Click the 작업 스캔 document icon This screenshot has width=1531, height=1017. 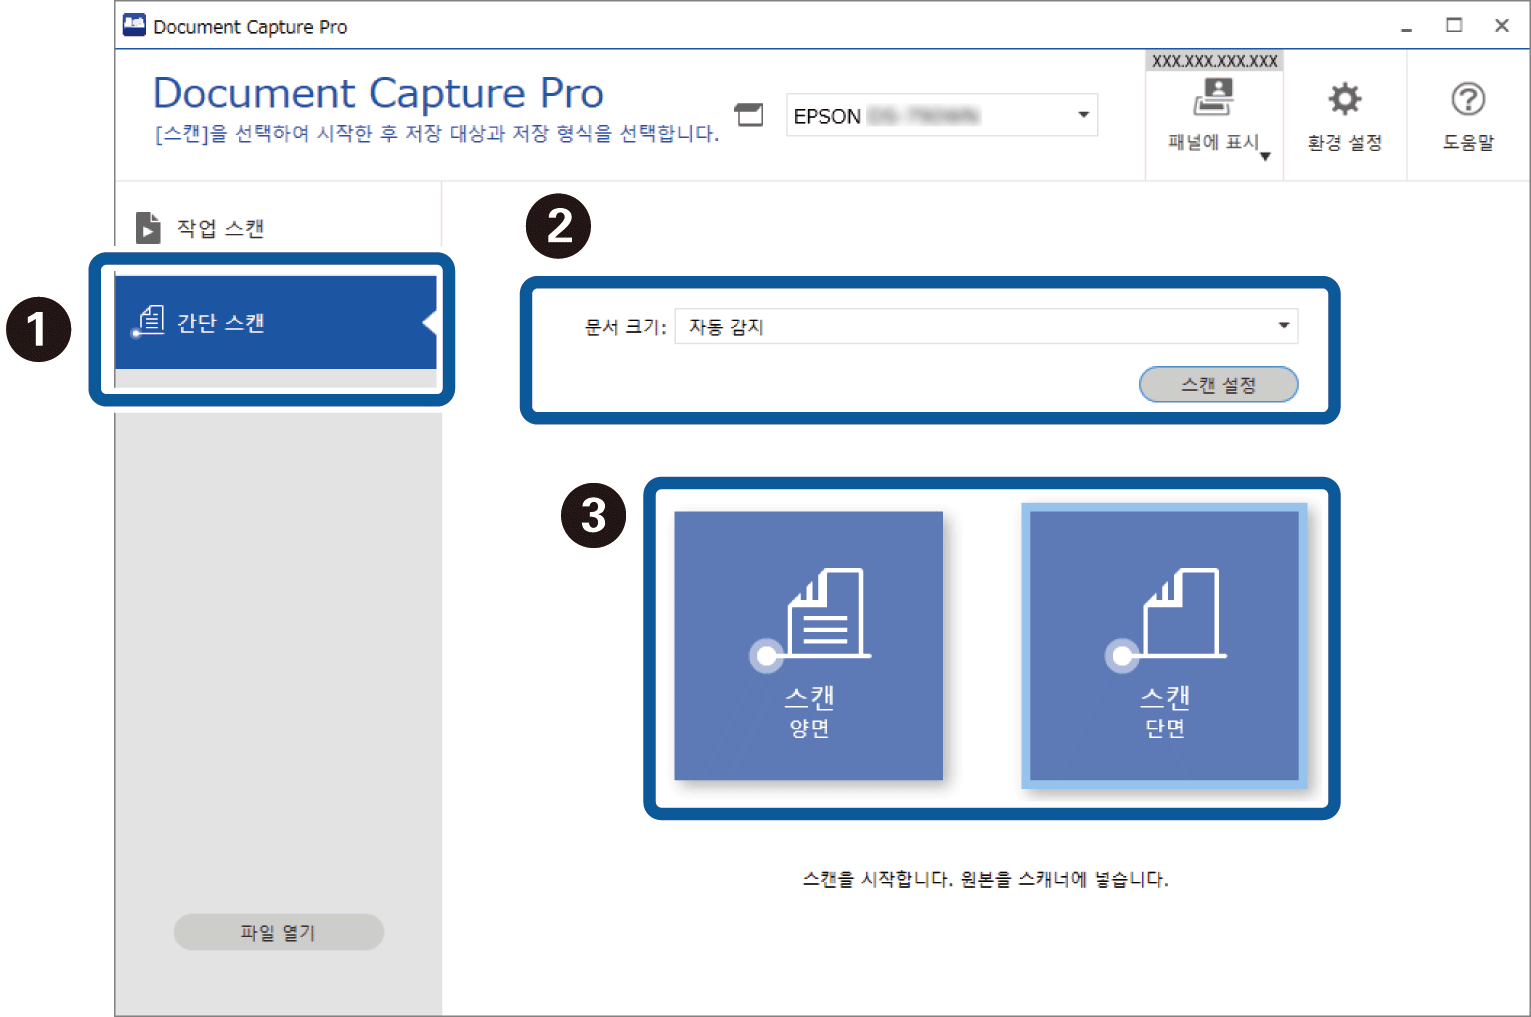tap(148, 228)
